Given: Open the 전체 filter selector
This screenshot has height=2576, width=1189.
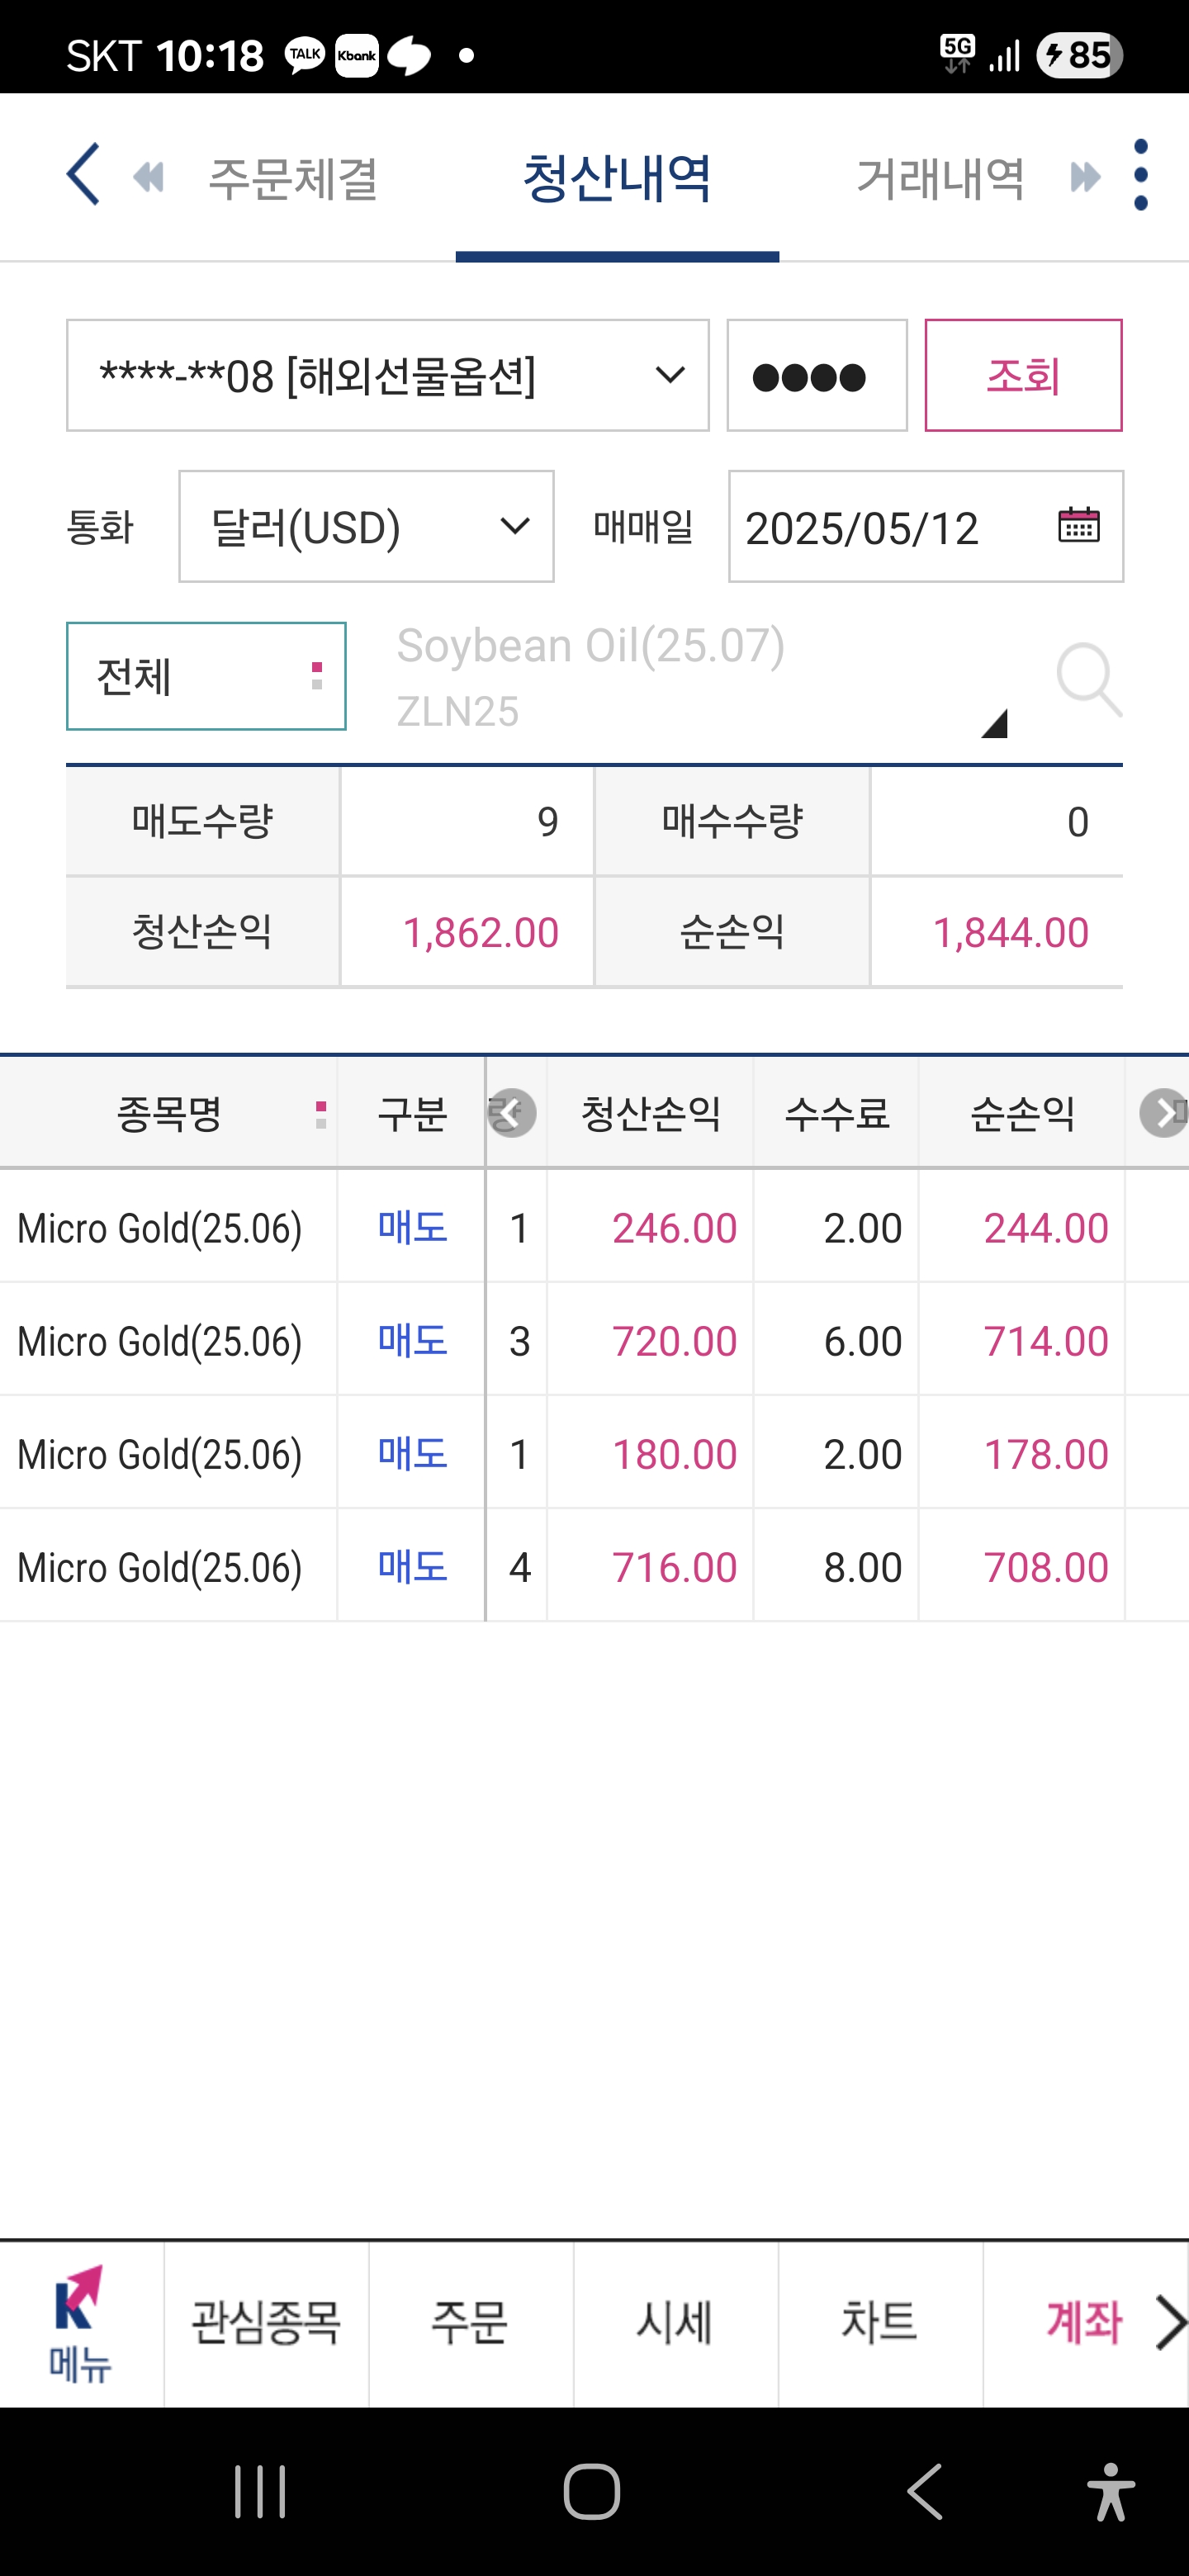Looking at the screenshot, I should [206, 676].
